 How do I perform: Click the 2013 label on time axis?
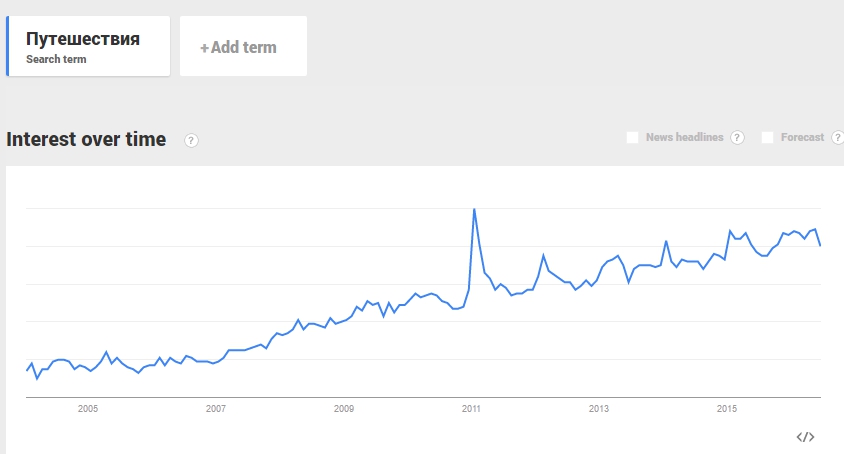[599, 409]
